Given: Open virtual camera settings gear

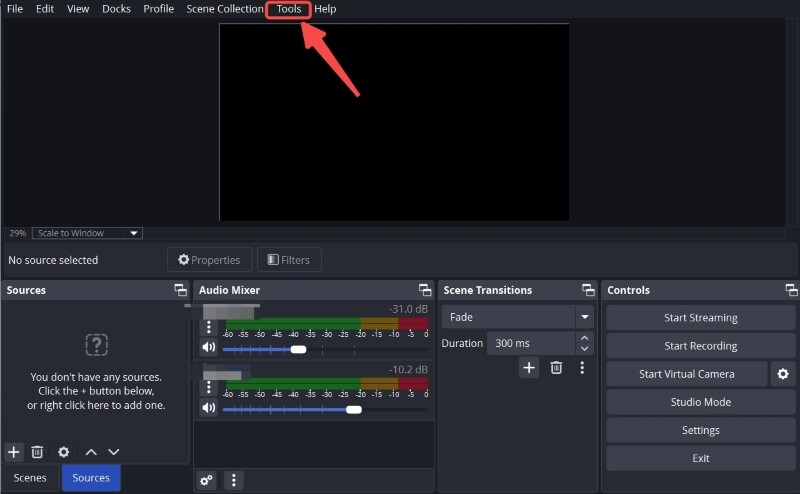Looking at the screenshot, I should click(783, 374).
